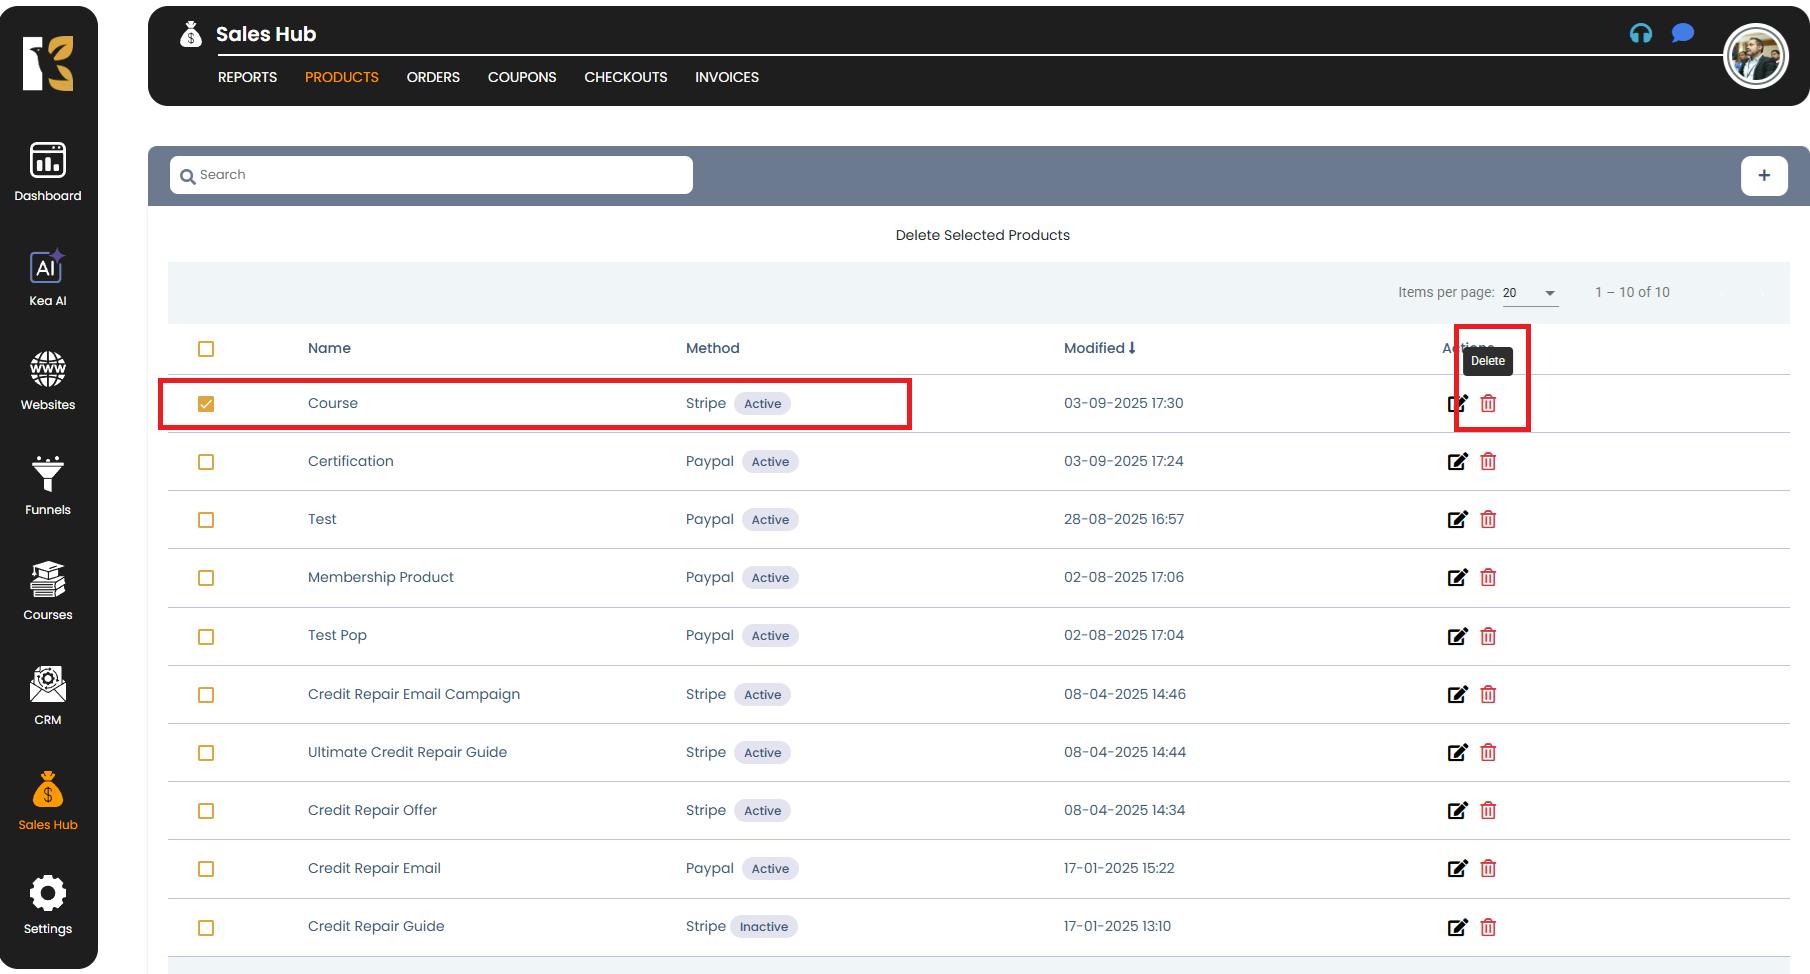Tick the Membership Product checkbox

click(x=206, y=578)
